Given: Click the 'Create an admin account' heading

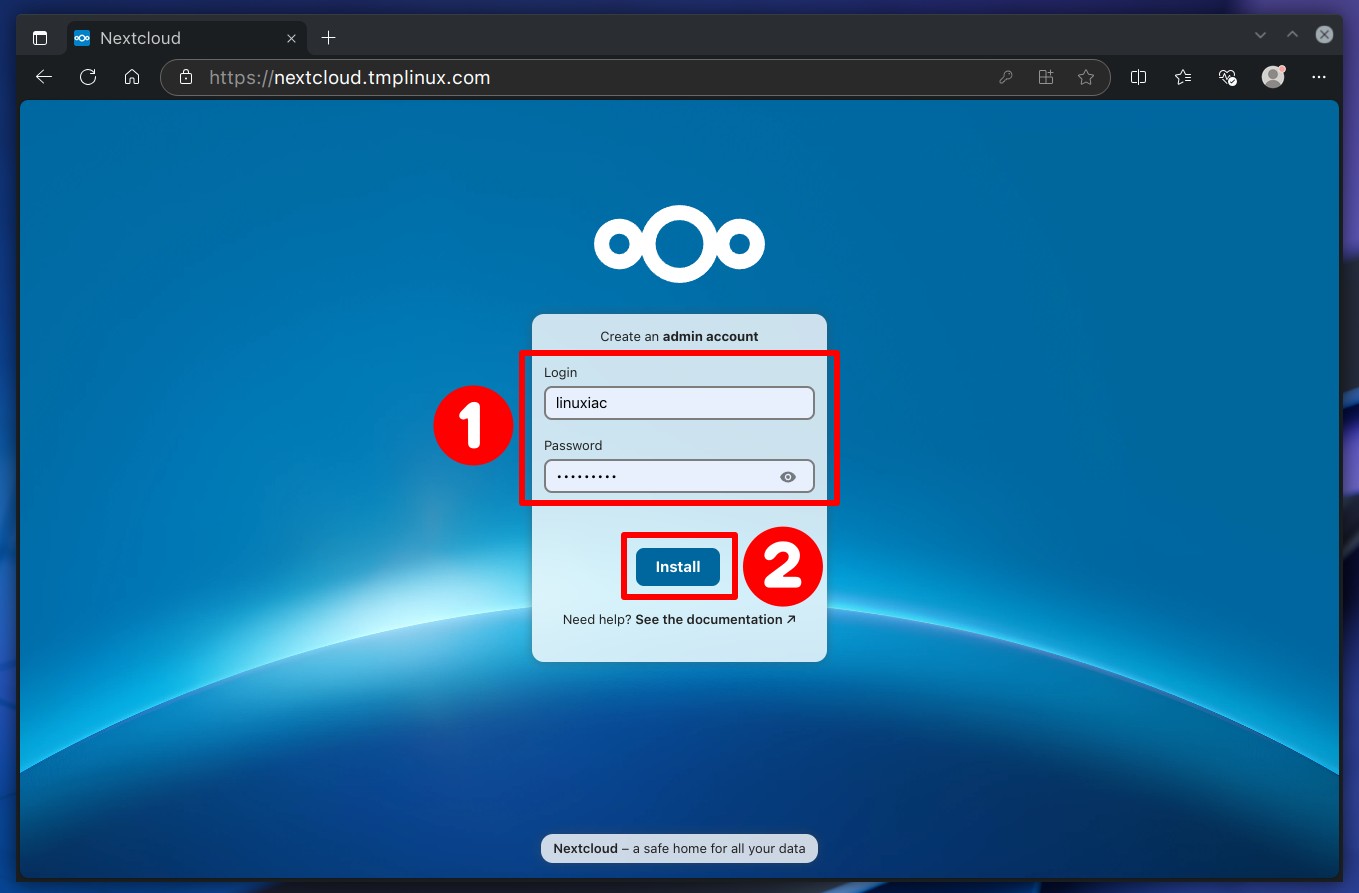Looking at the screenshot, I should pos(679,336).
